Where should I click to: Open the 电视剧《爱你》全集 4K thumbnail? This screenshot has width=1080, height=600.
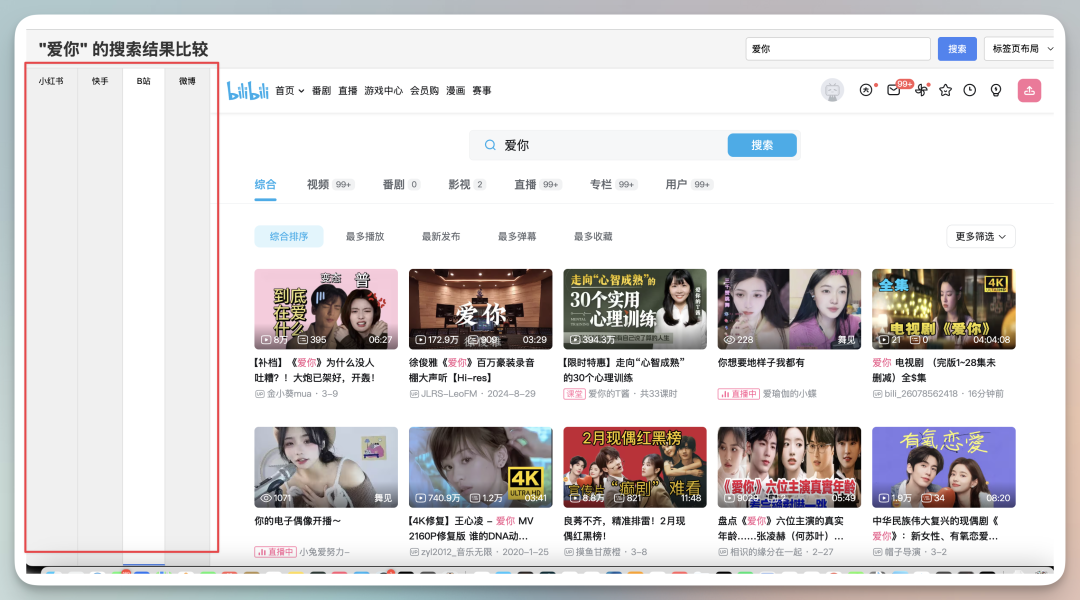(x=944, y=309)
